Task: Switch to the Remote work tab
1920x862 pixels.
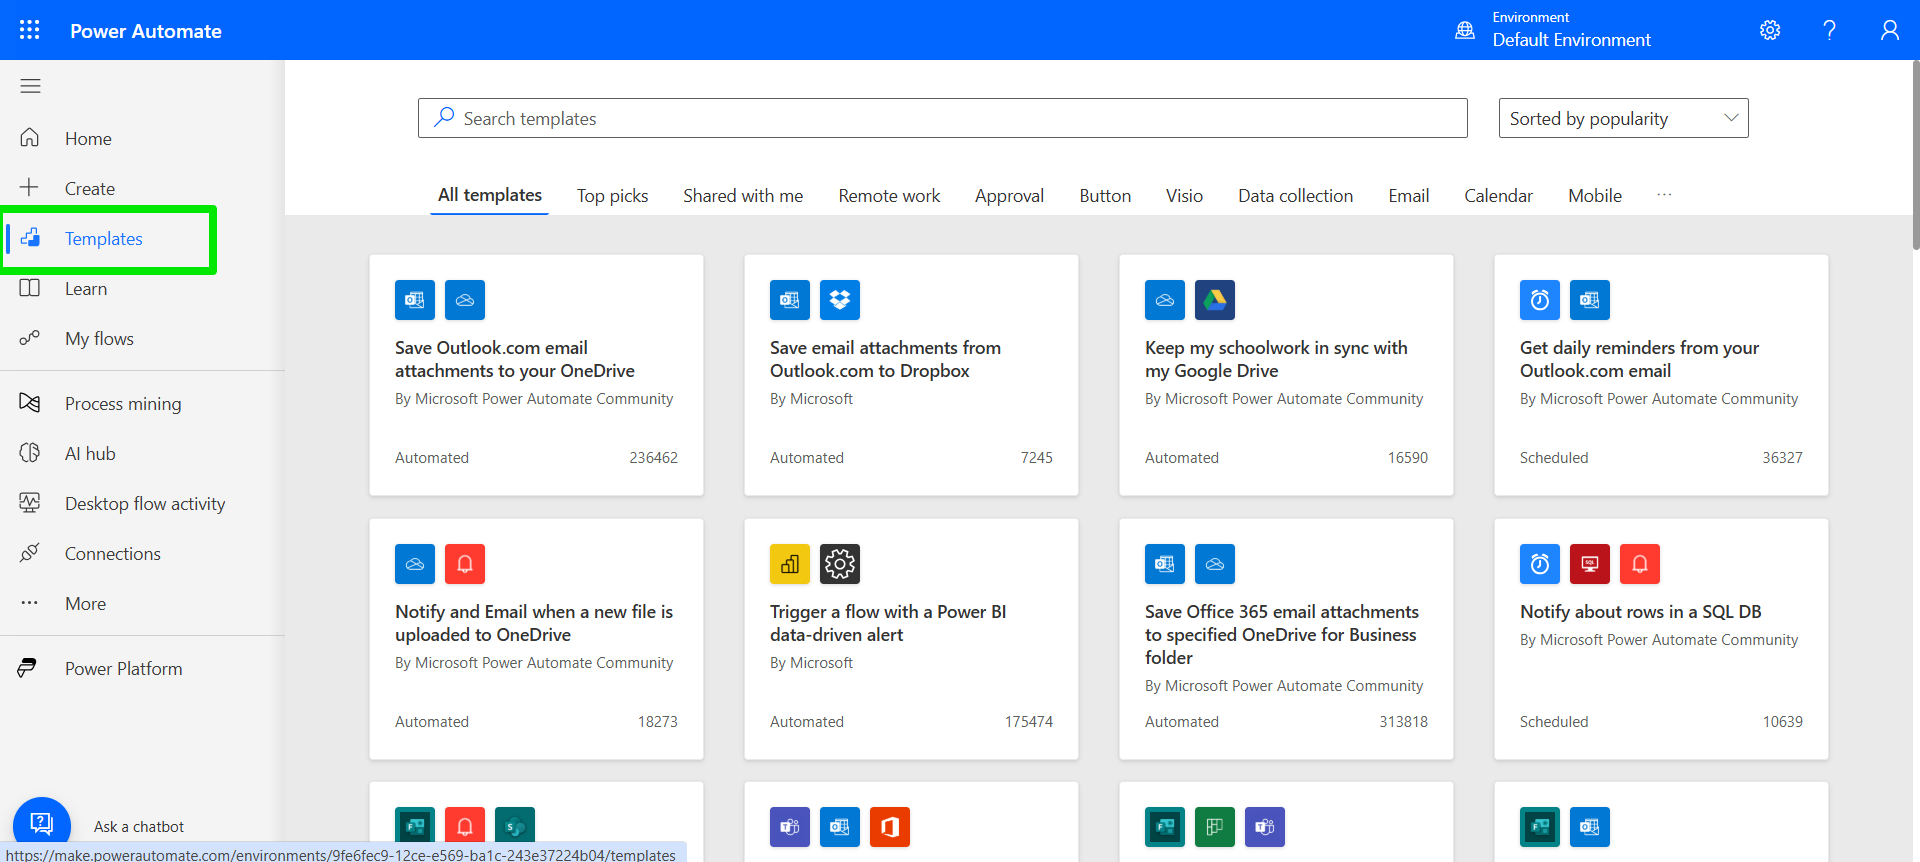Action: click(889, 196)
